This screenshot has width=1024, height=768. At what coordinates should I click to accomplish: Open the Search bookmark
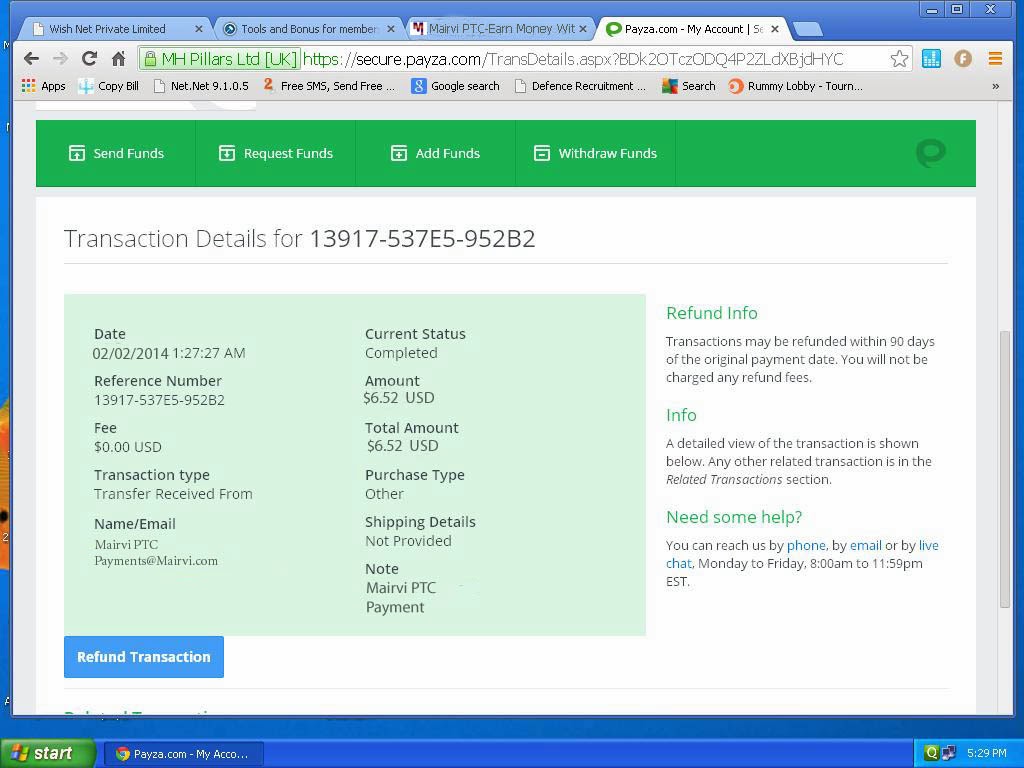[x=689, y=86]
